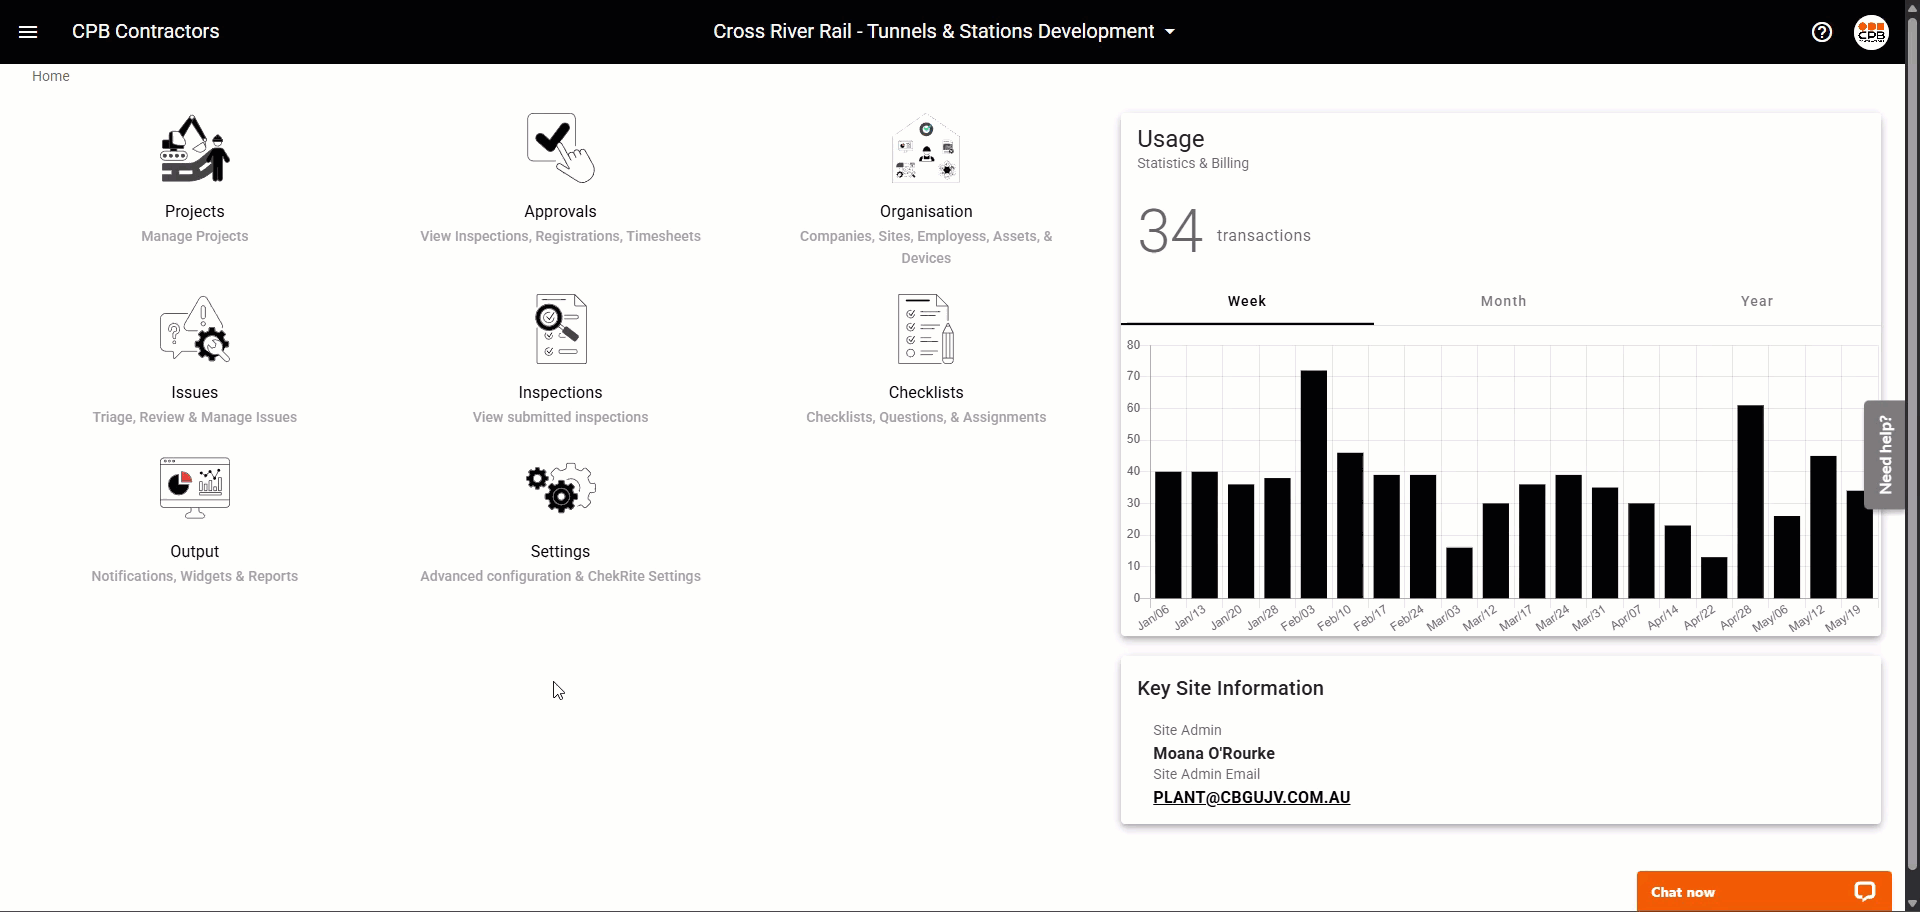Switch usage chart to Year tab
This screenshot has height=912, width=1920.
1756,301
